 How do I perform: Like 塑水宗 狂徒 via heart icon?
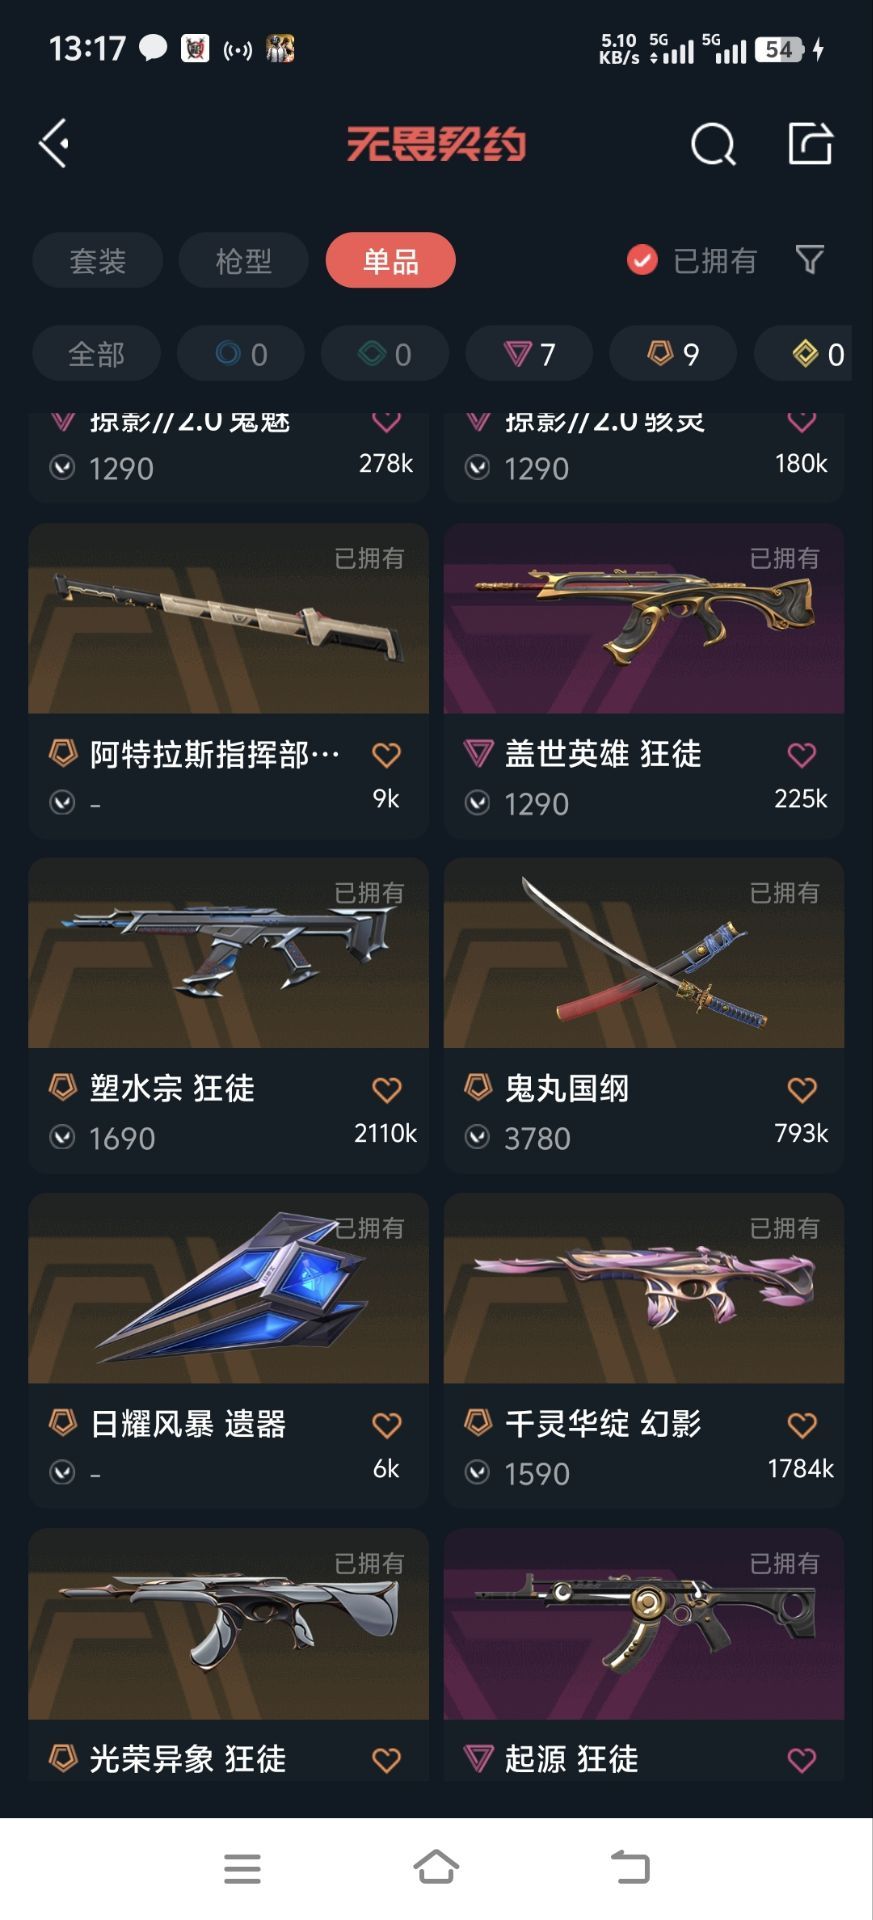coord(387,1089)
